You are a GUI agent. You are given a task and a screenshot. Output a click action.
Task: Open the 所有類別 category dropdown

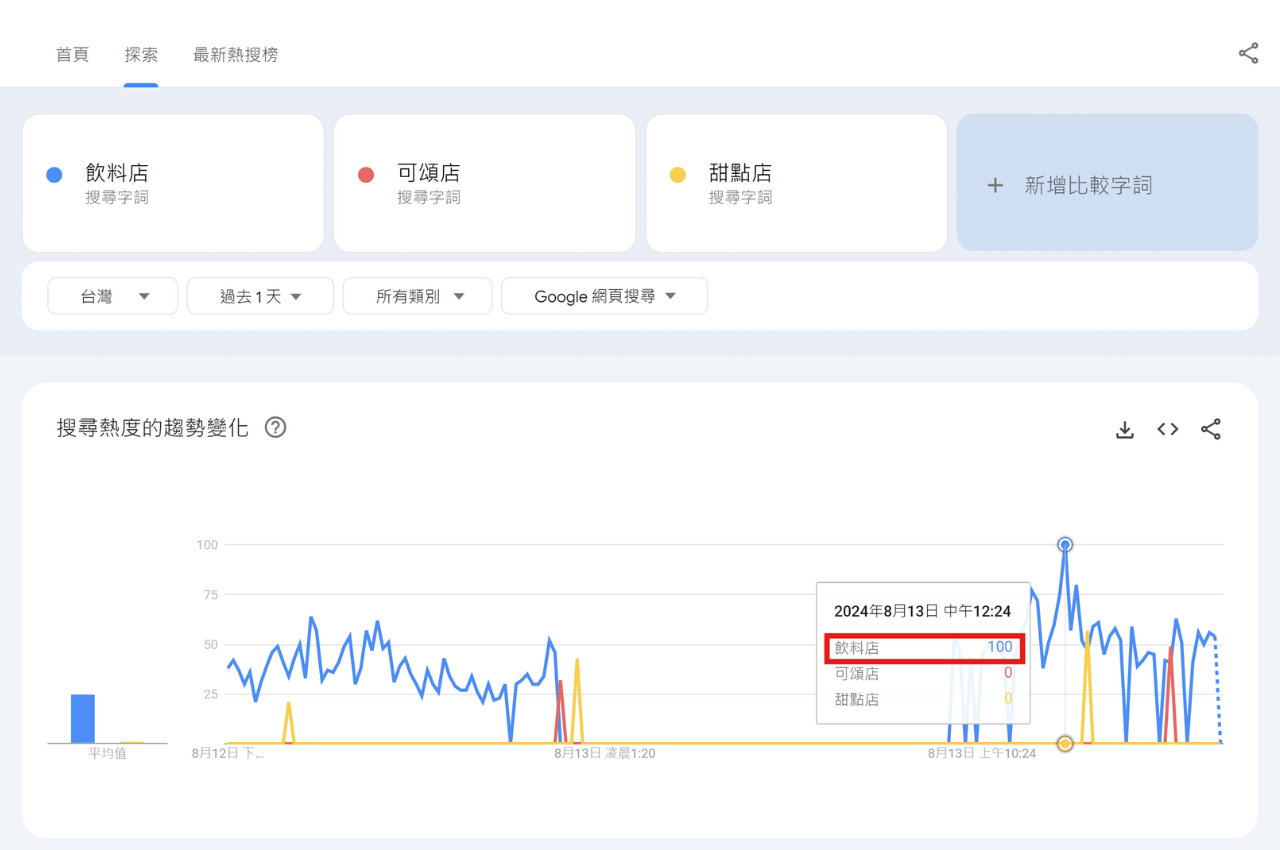[x=418, y=296]
